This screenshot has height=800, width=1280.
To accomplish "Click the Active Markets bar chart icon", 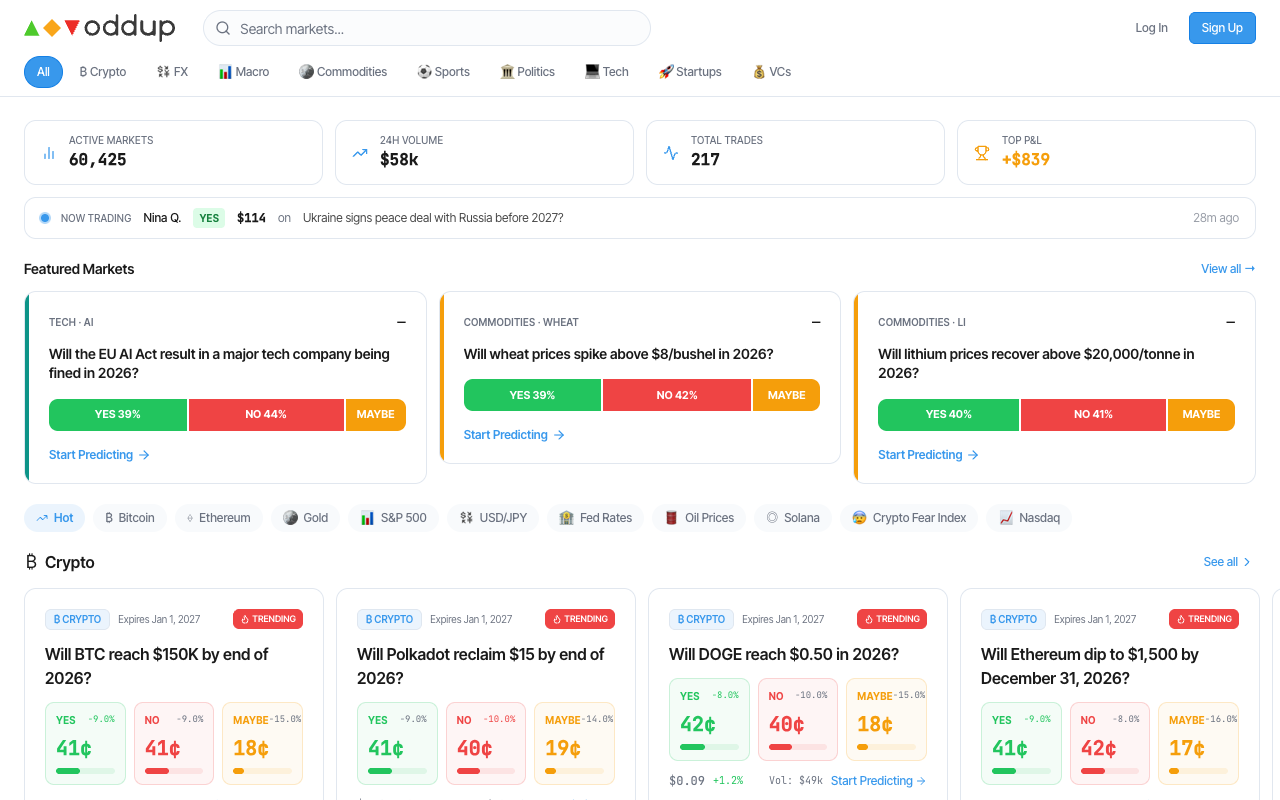I will (x=48, y=153).
